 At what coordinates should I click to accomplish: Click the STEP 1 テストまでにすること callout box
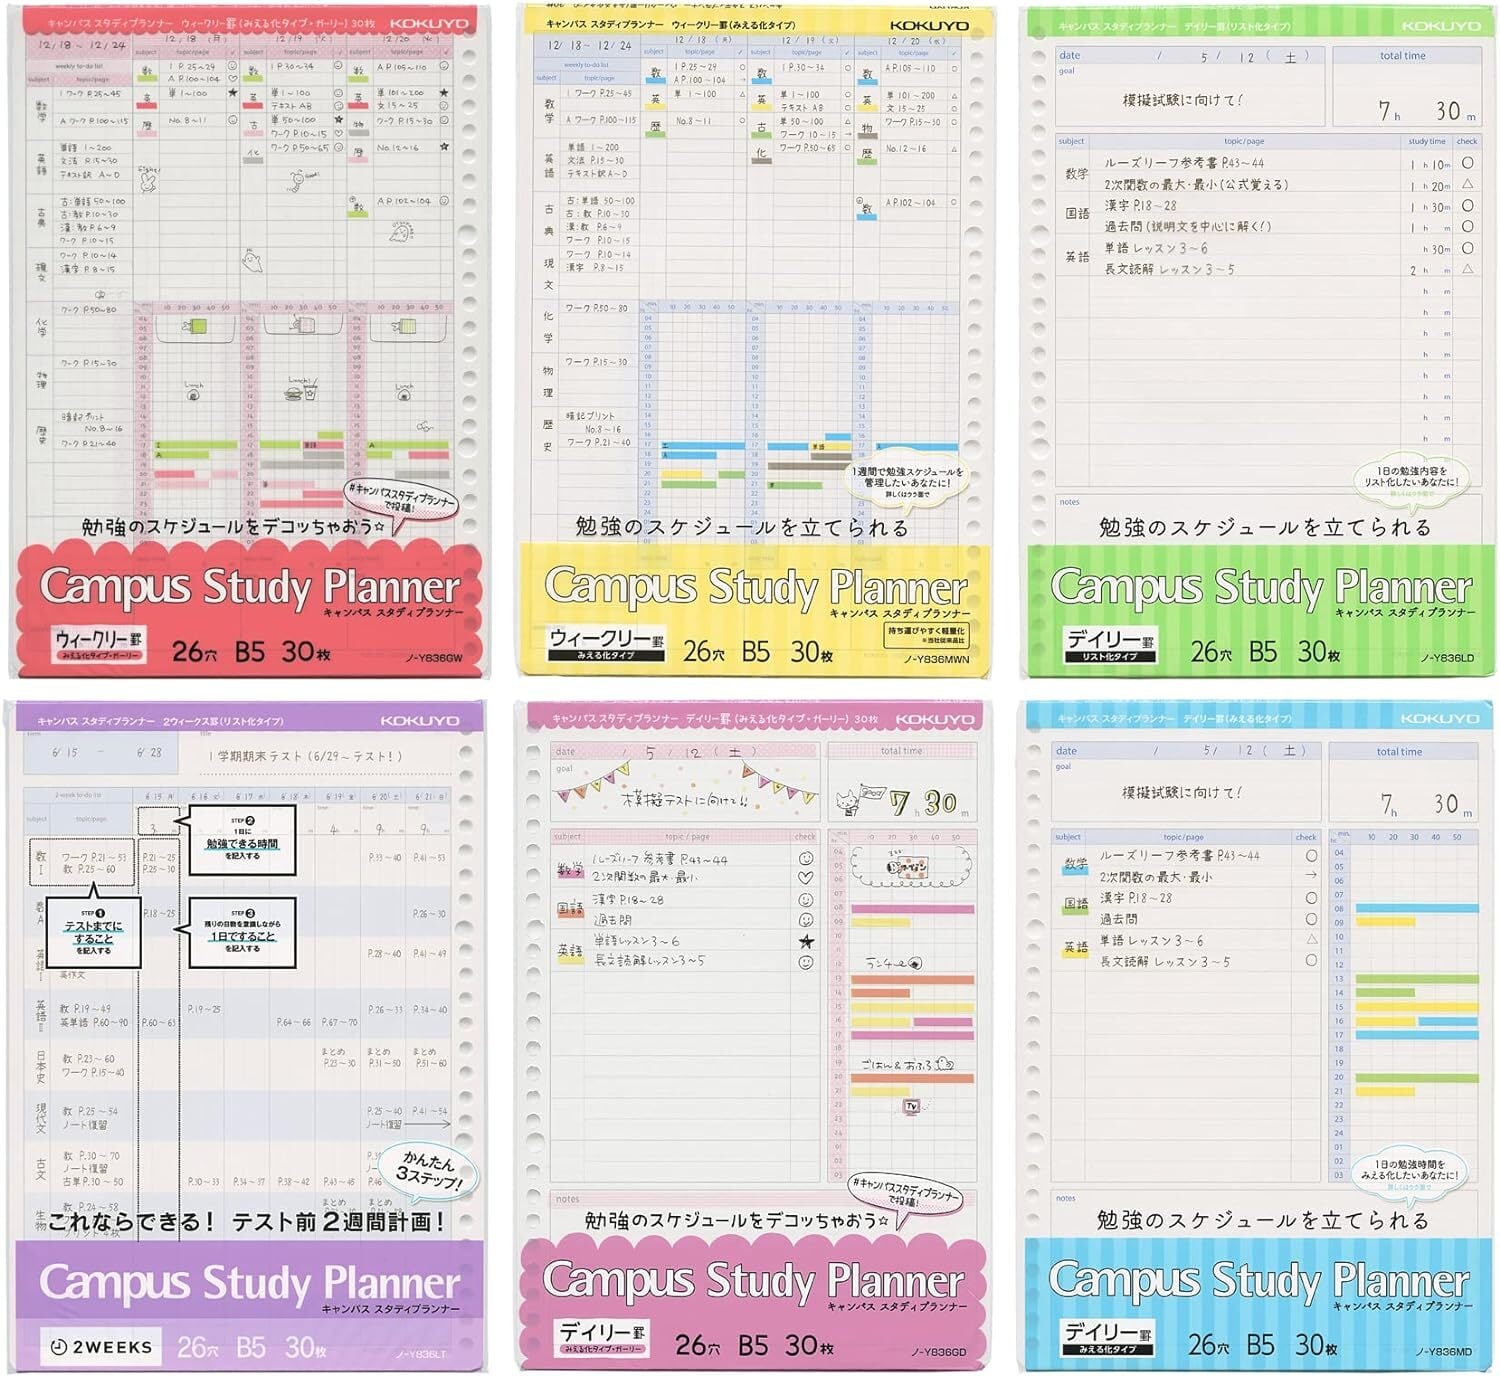[93, 933]
